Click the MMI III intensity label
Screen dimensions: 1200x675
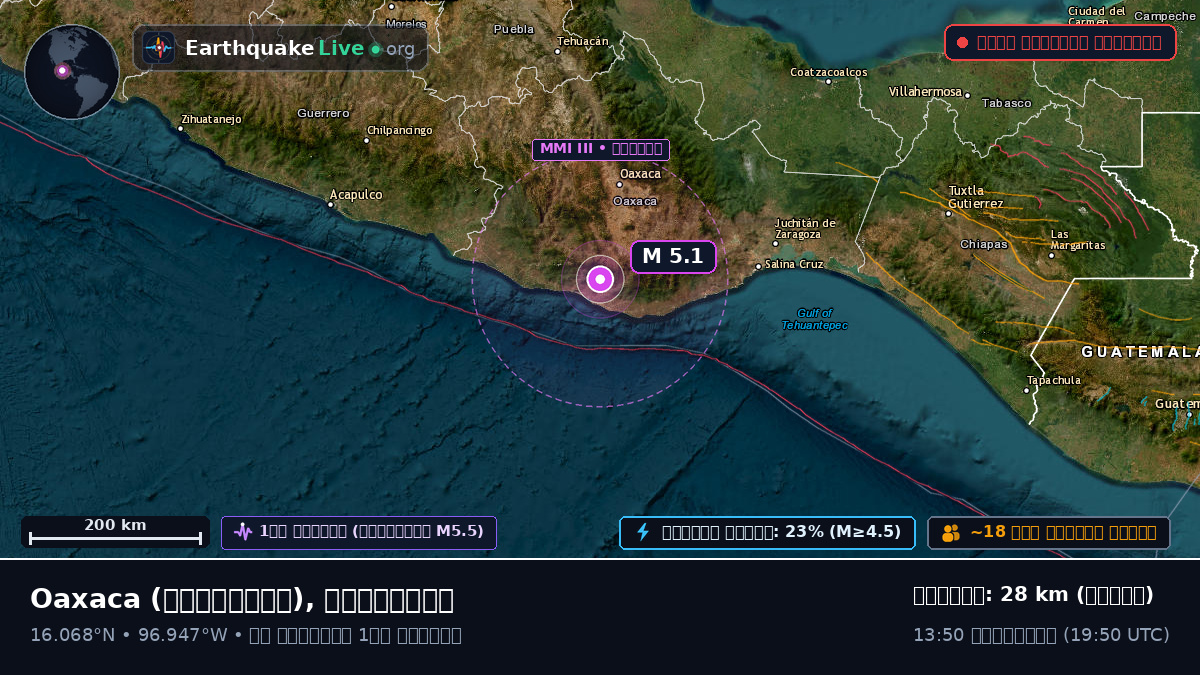click(601, 149)
